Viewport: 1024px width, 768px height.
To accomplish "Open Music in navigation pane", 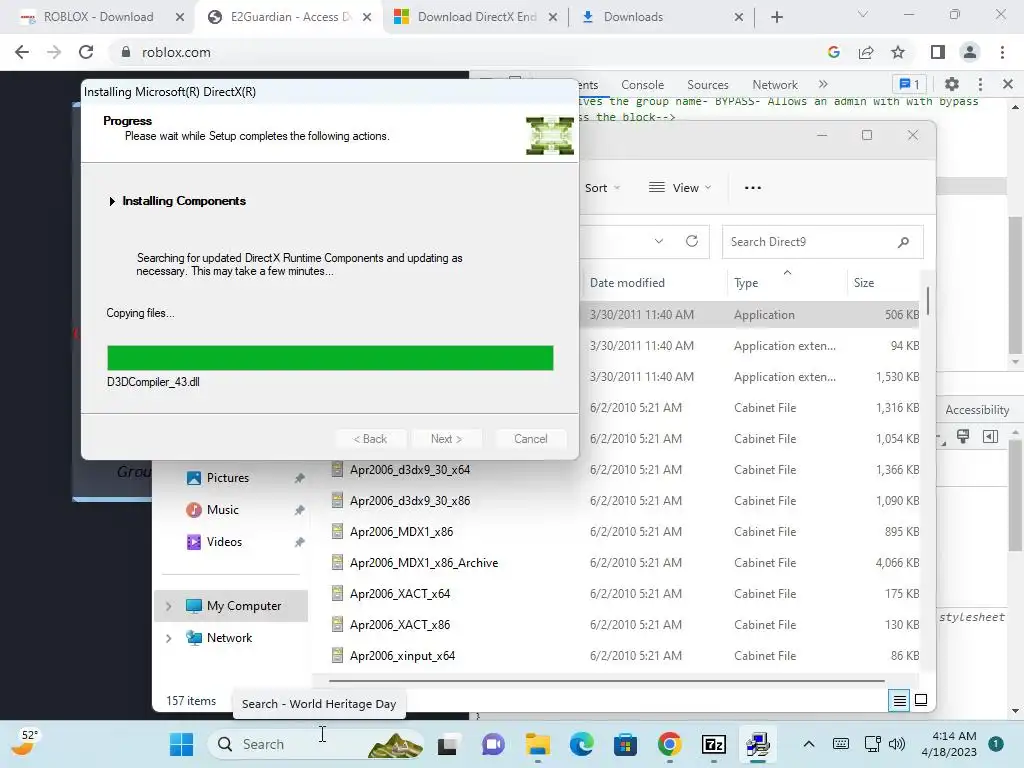I will tap(223, 510).
